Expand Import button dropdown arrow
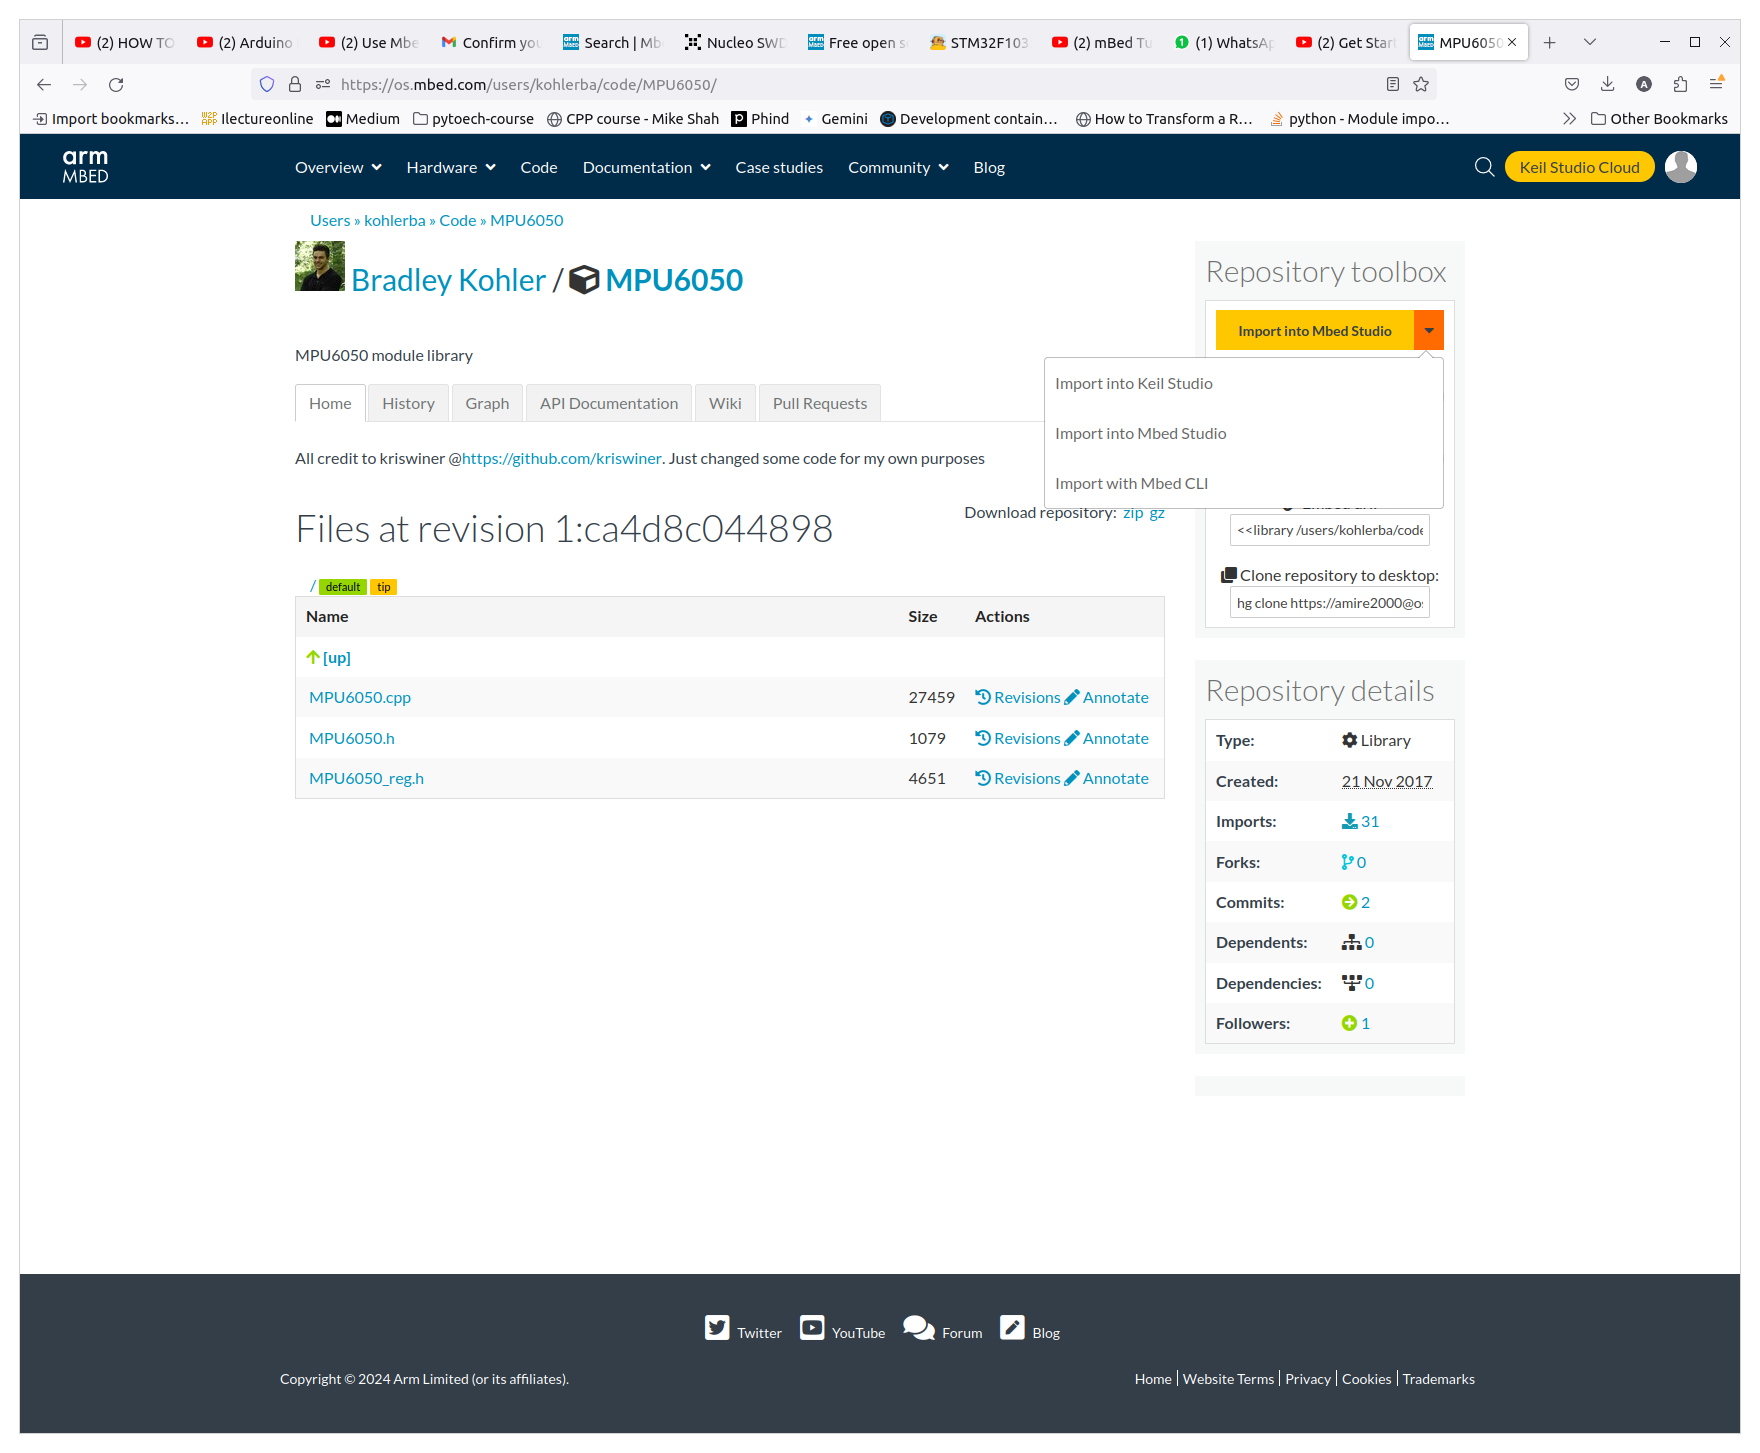The image size is (1760, 1453). 1429,330
